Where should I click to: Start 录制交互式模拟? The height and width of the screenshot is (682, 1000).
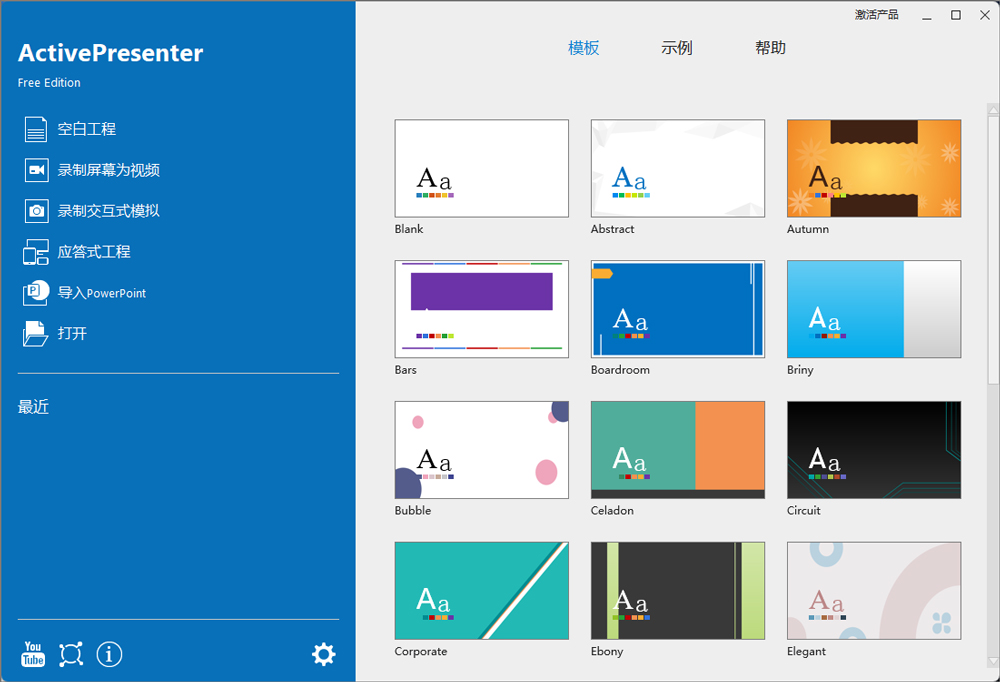coord(108,211)
